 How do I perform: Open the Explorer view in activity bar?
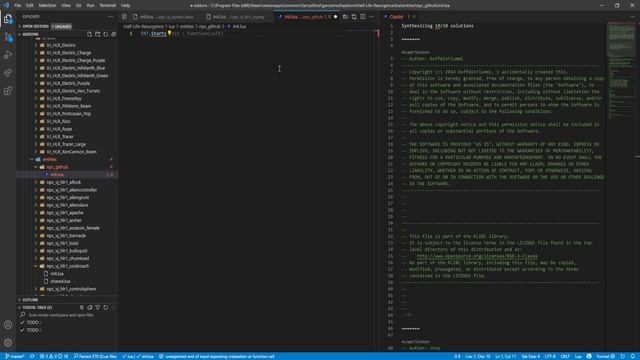(8, 19)
